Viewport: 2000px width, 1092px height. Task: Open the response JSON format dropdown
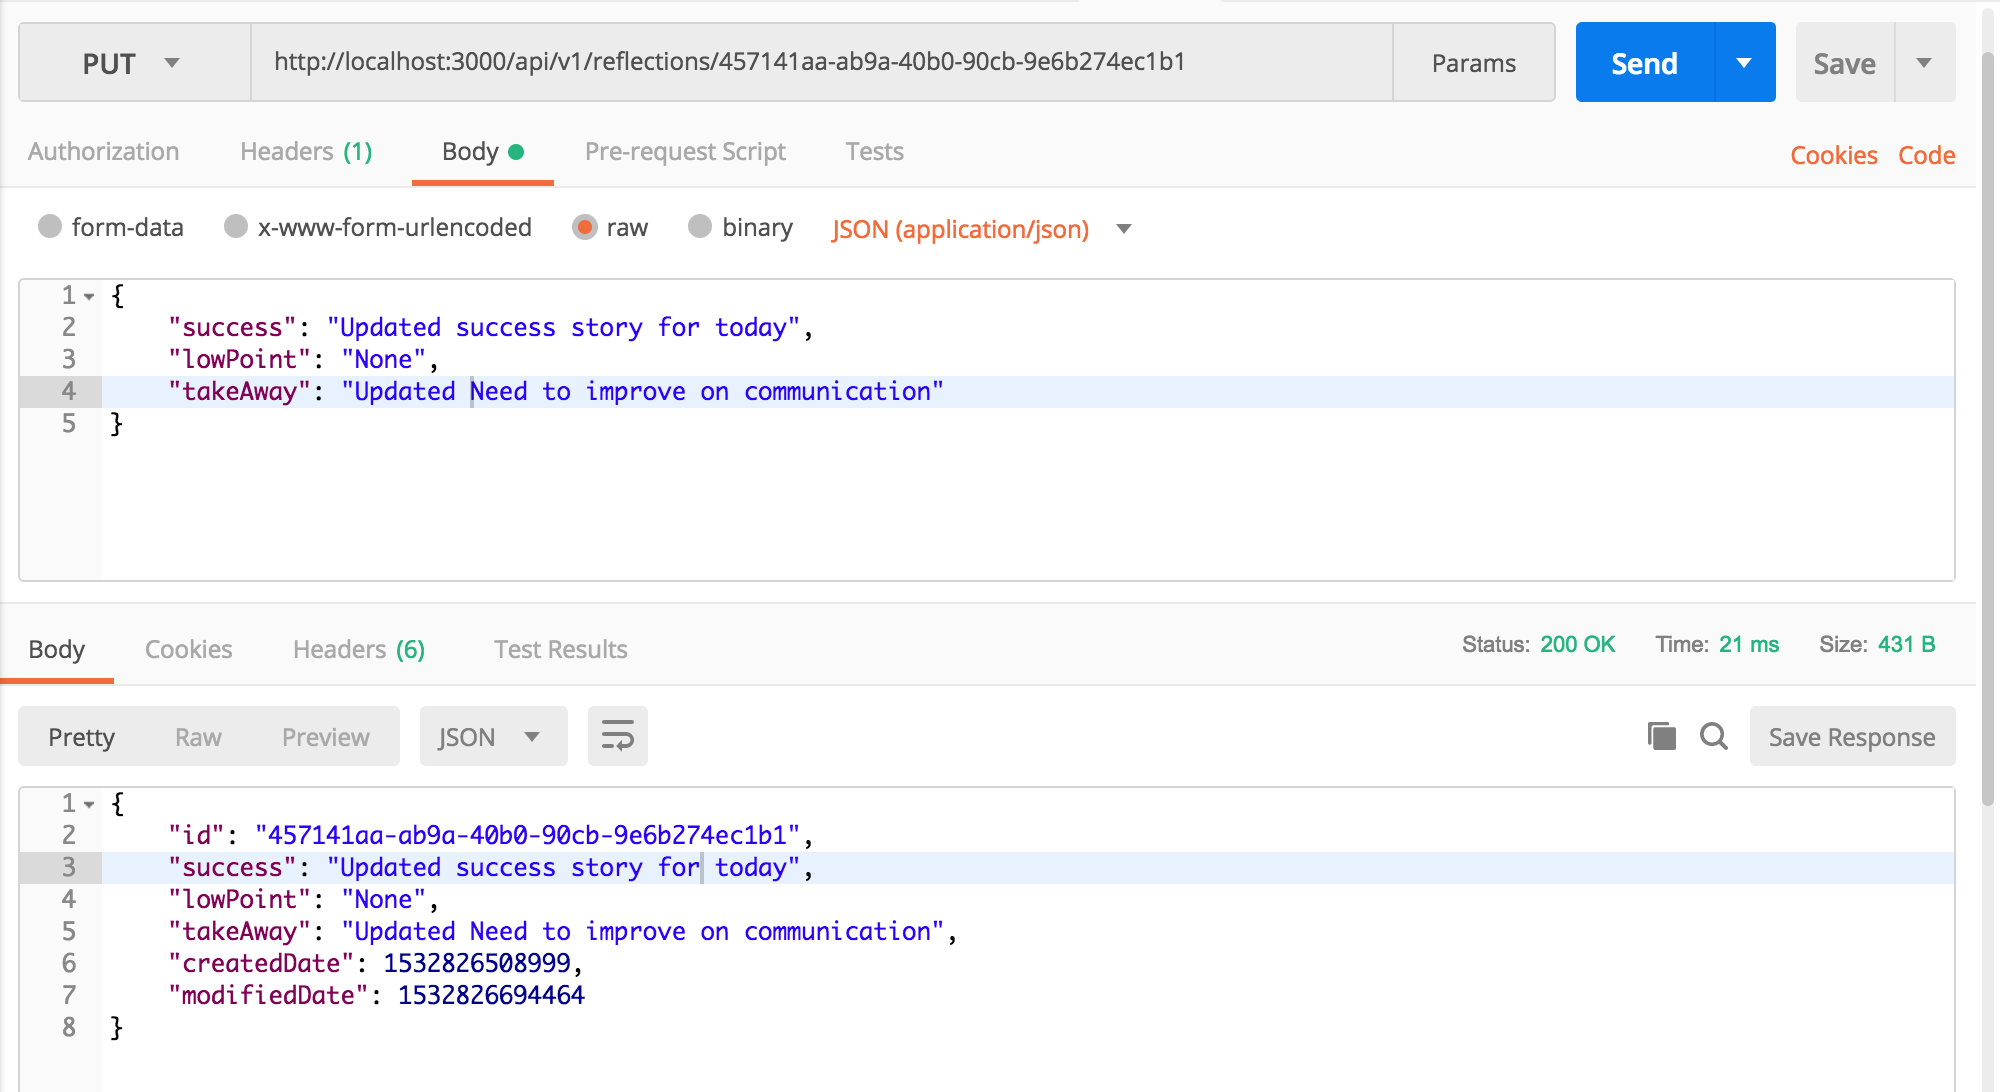click(x=492, y=737)
